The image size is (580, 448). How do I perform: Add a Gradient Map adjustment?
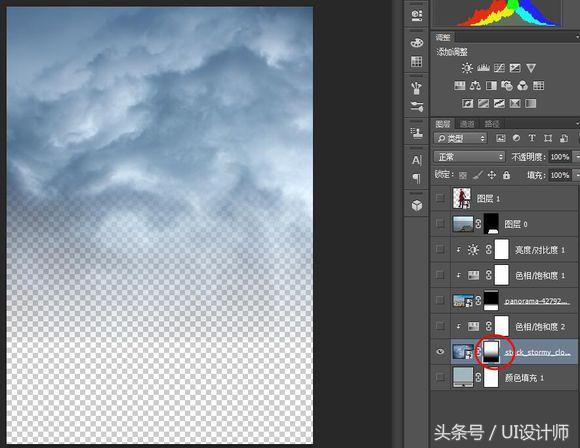[530, 104]
